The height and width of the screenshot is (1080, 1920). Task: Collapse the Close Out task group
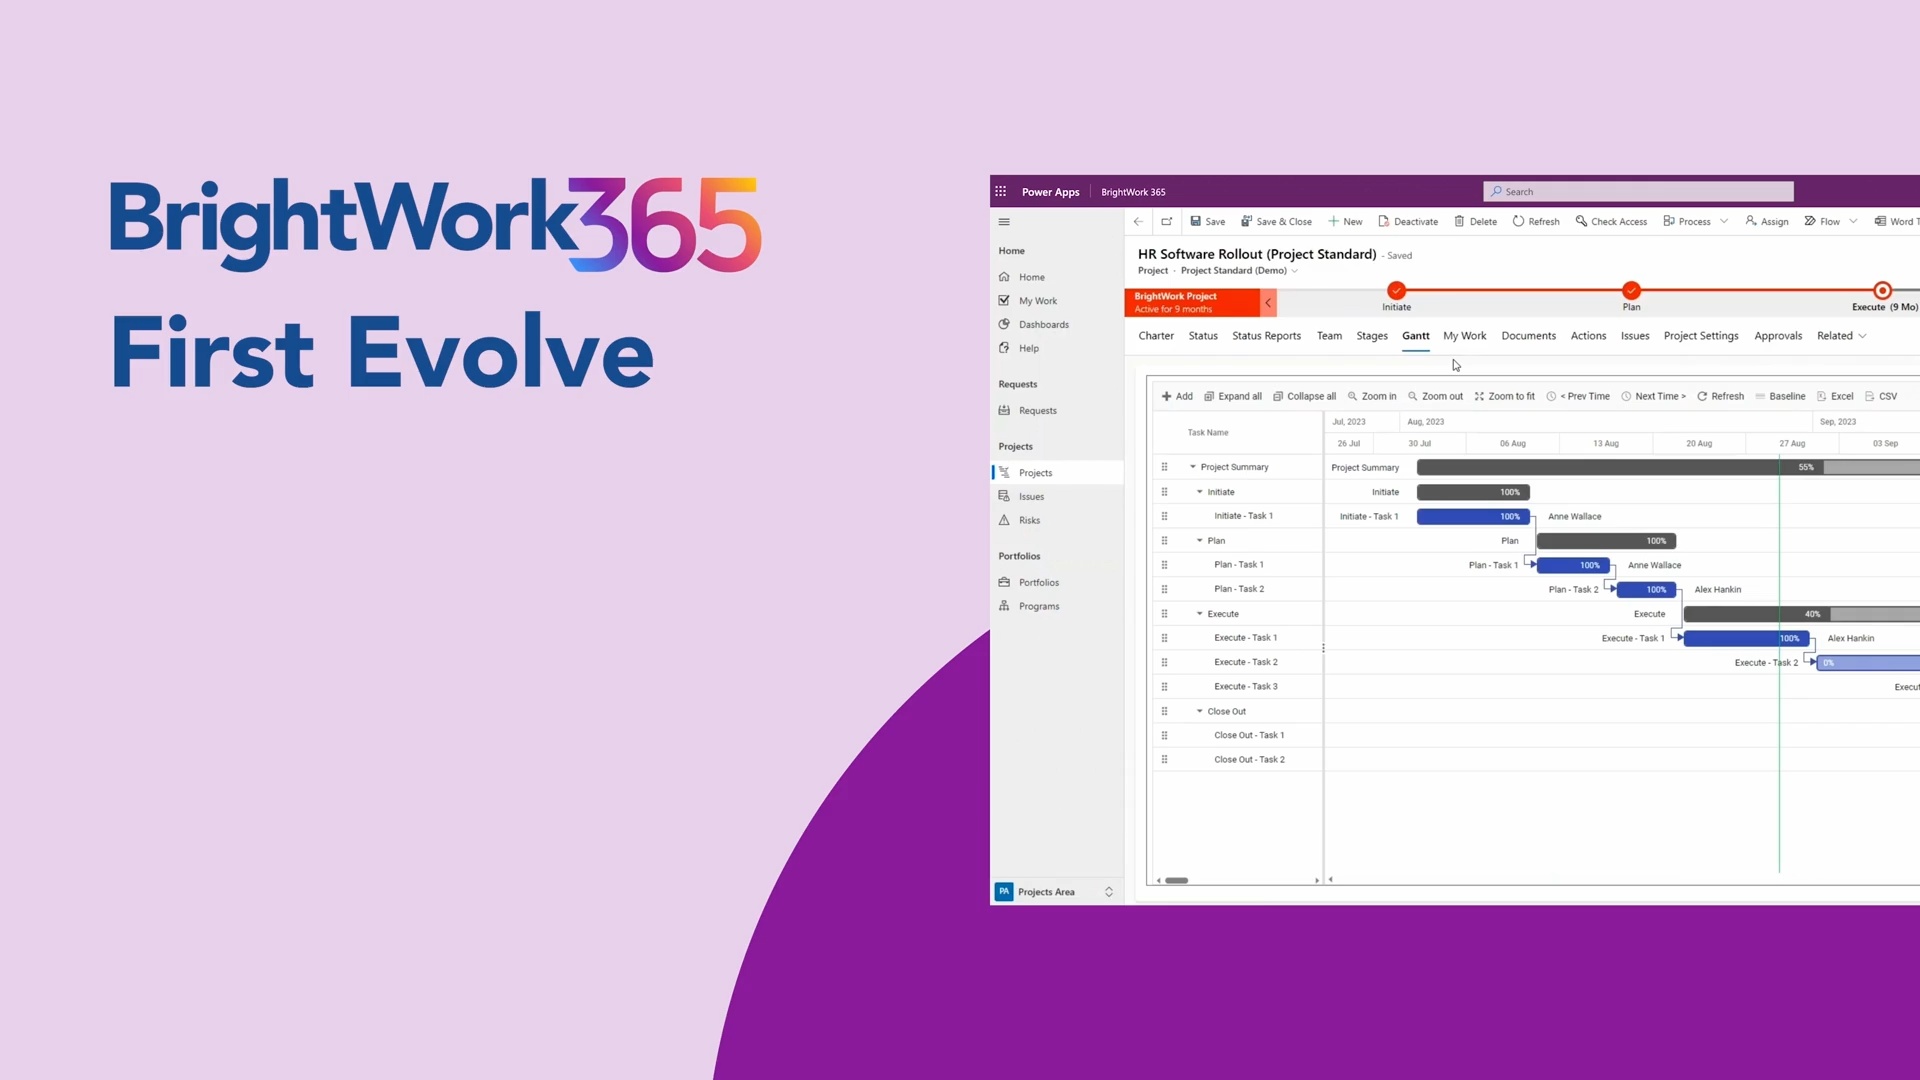click(1200, 711)
